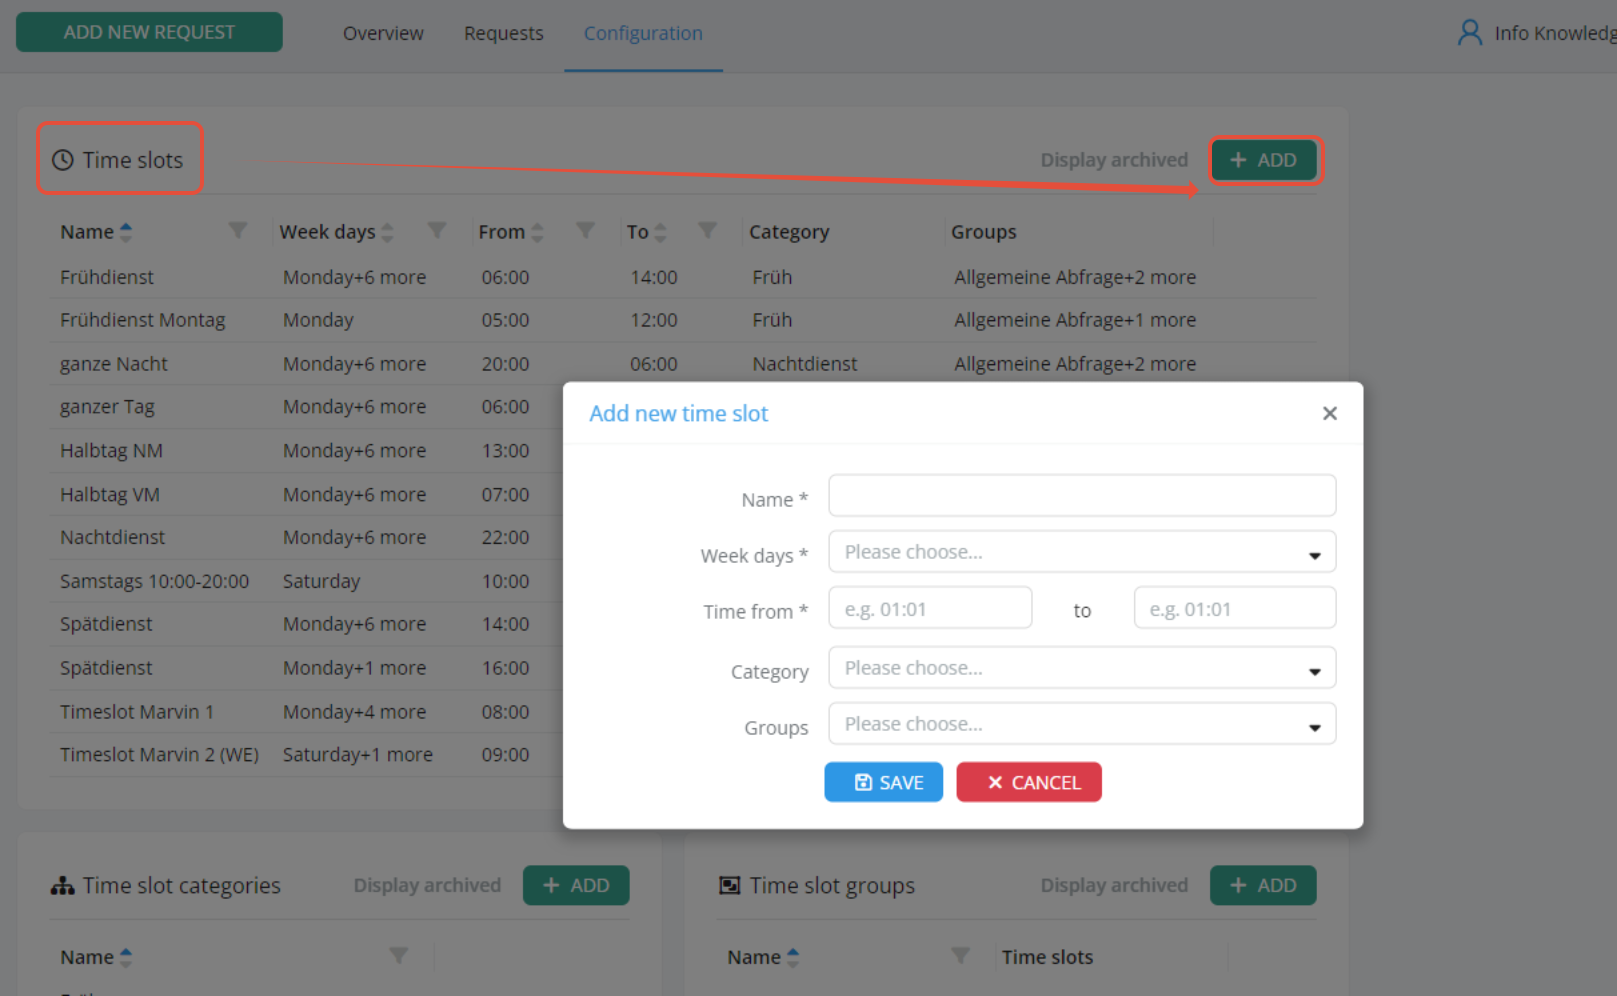Focus the time 'to' input field
This screenshot has width=1617, height=996.
pyautogui.click(x=1235, y=608)
